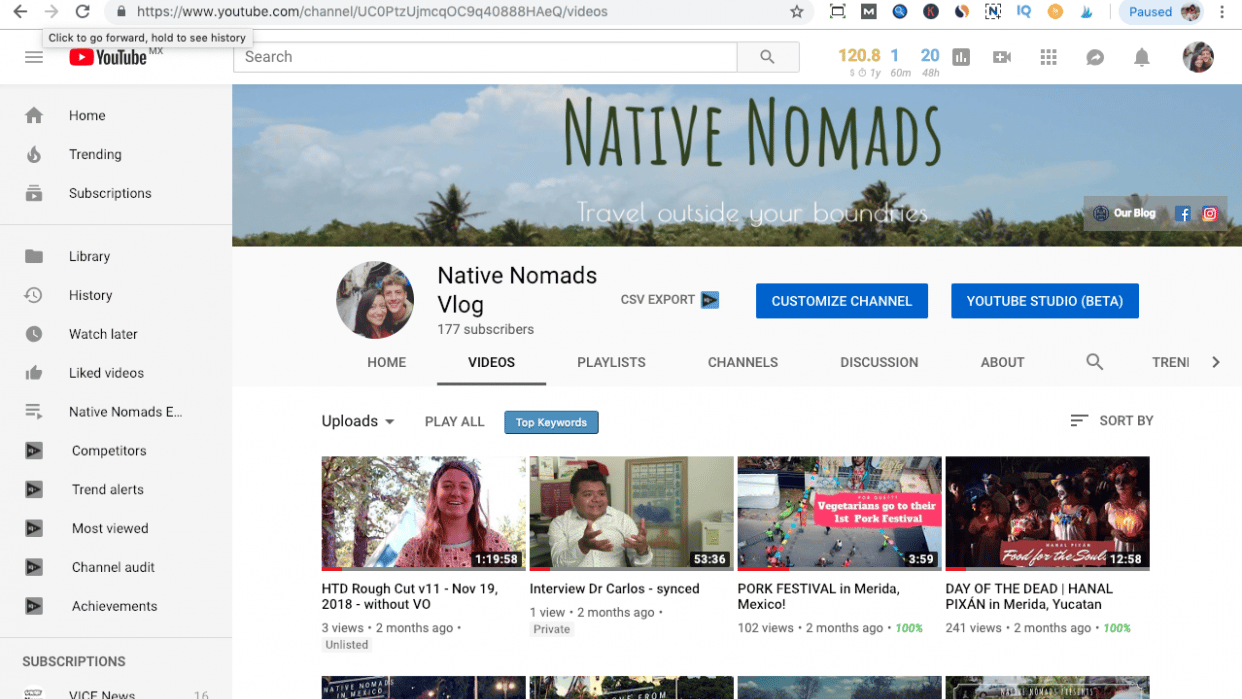Open PORK FESTIVAL in Merida thumbnail

pyautogui.click(x=839, y=513)
